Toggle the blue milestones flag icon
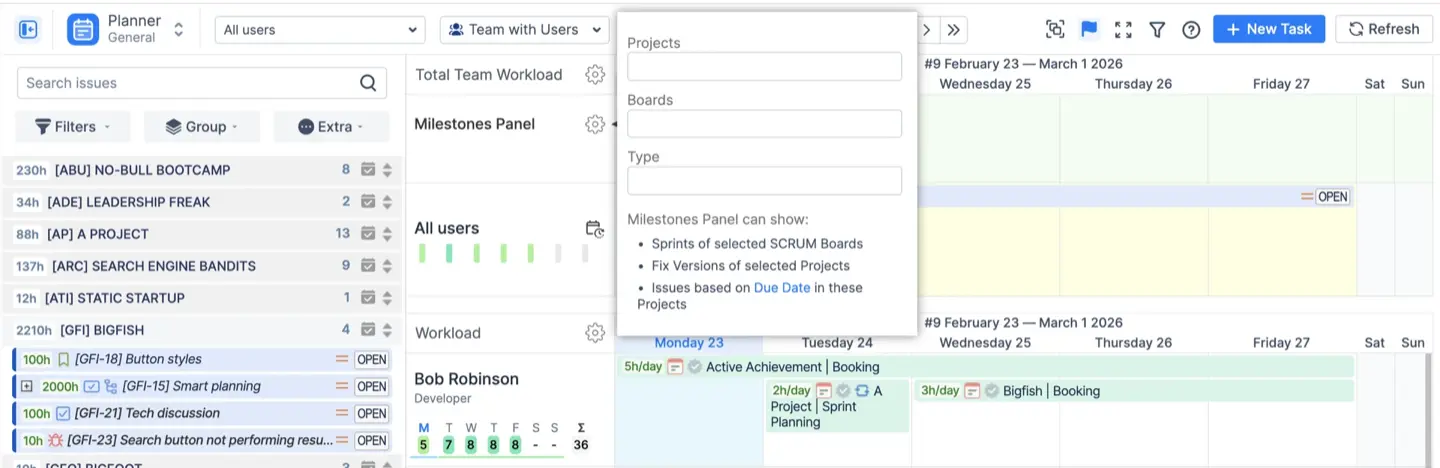Viewport: 1440px width, 468px height. 1089,30
